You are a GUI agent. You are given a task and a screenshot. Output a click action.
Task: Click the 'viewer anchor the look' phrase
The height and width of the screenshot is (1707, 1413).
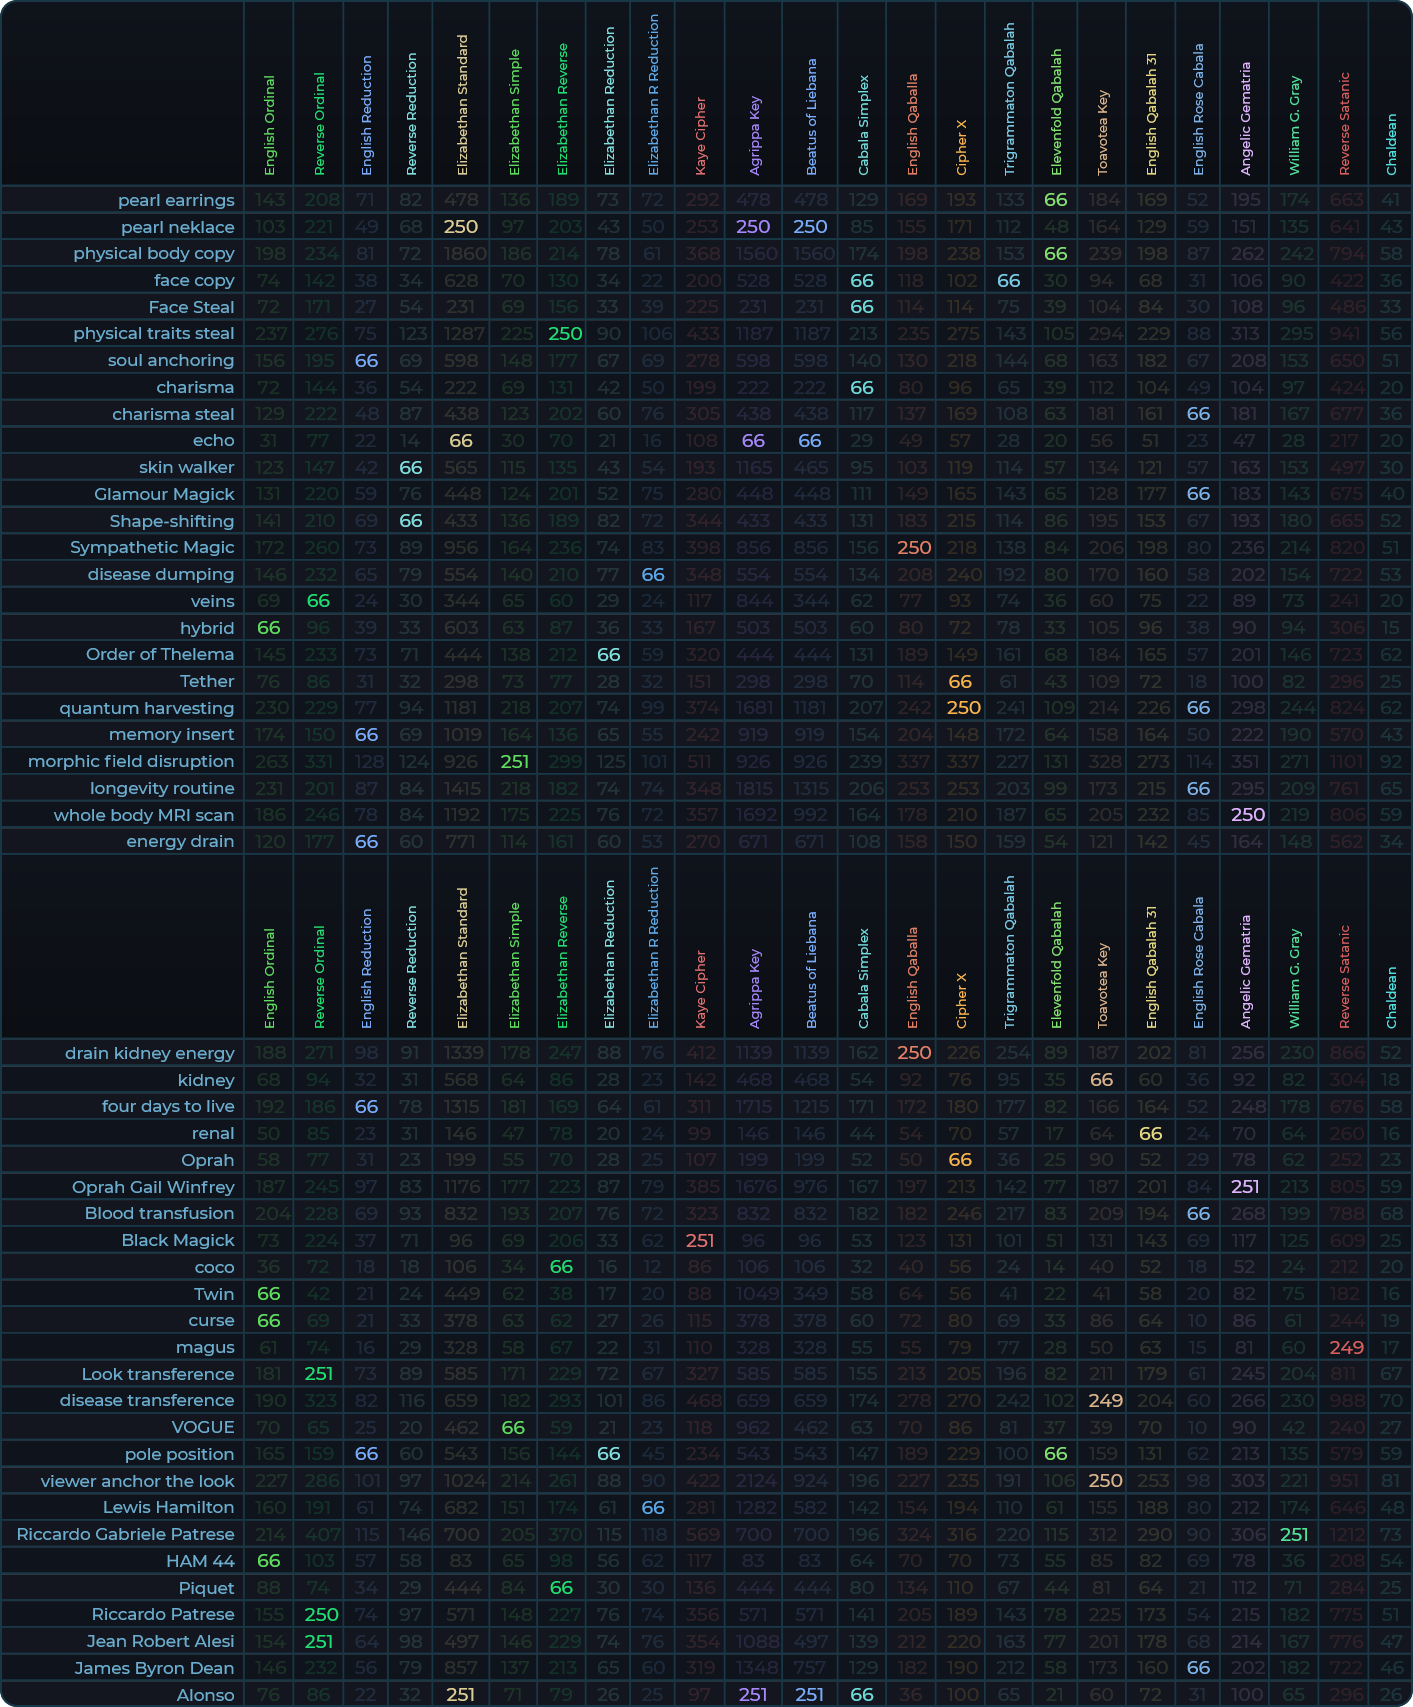pyautogui.click(x=137, y=1481)
